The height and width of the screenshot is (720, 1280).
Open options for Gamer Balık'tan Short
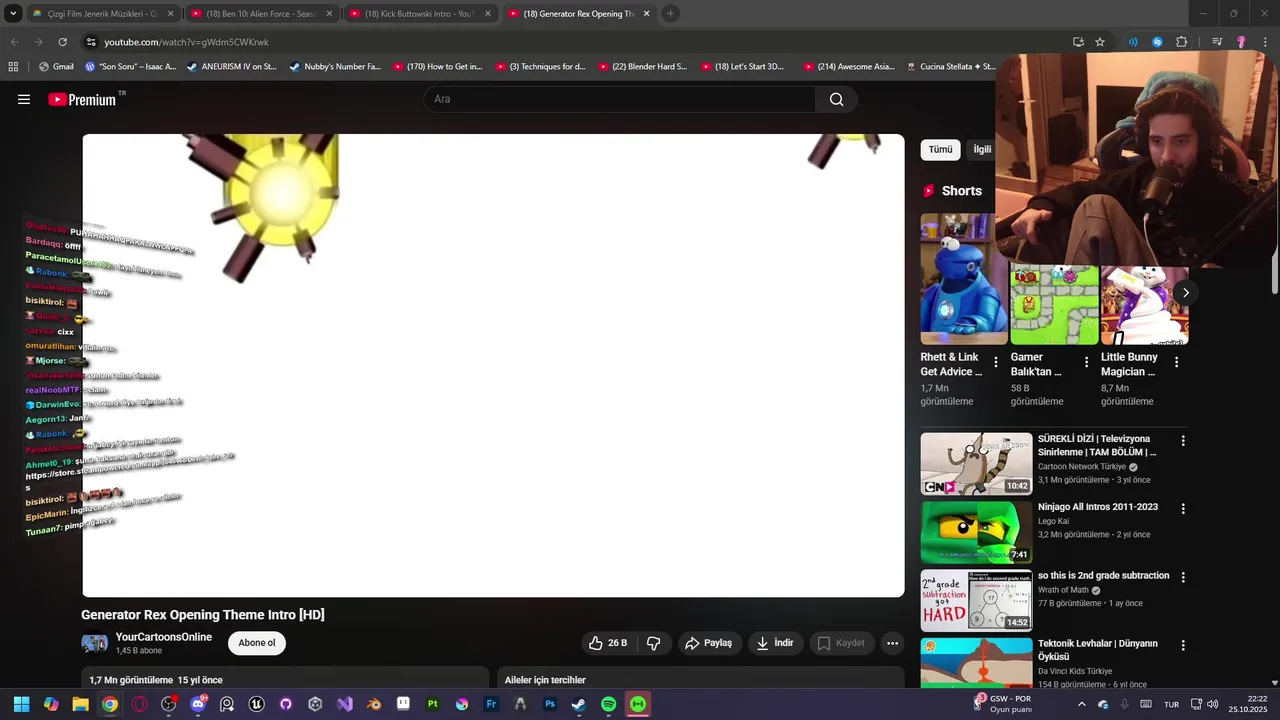[x=1086, y=363]
